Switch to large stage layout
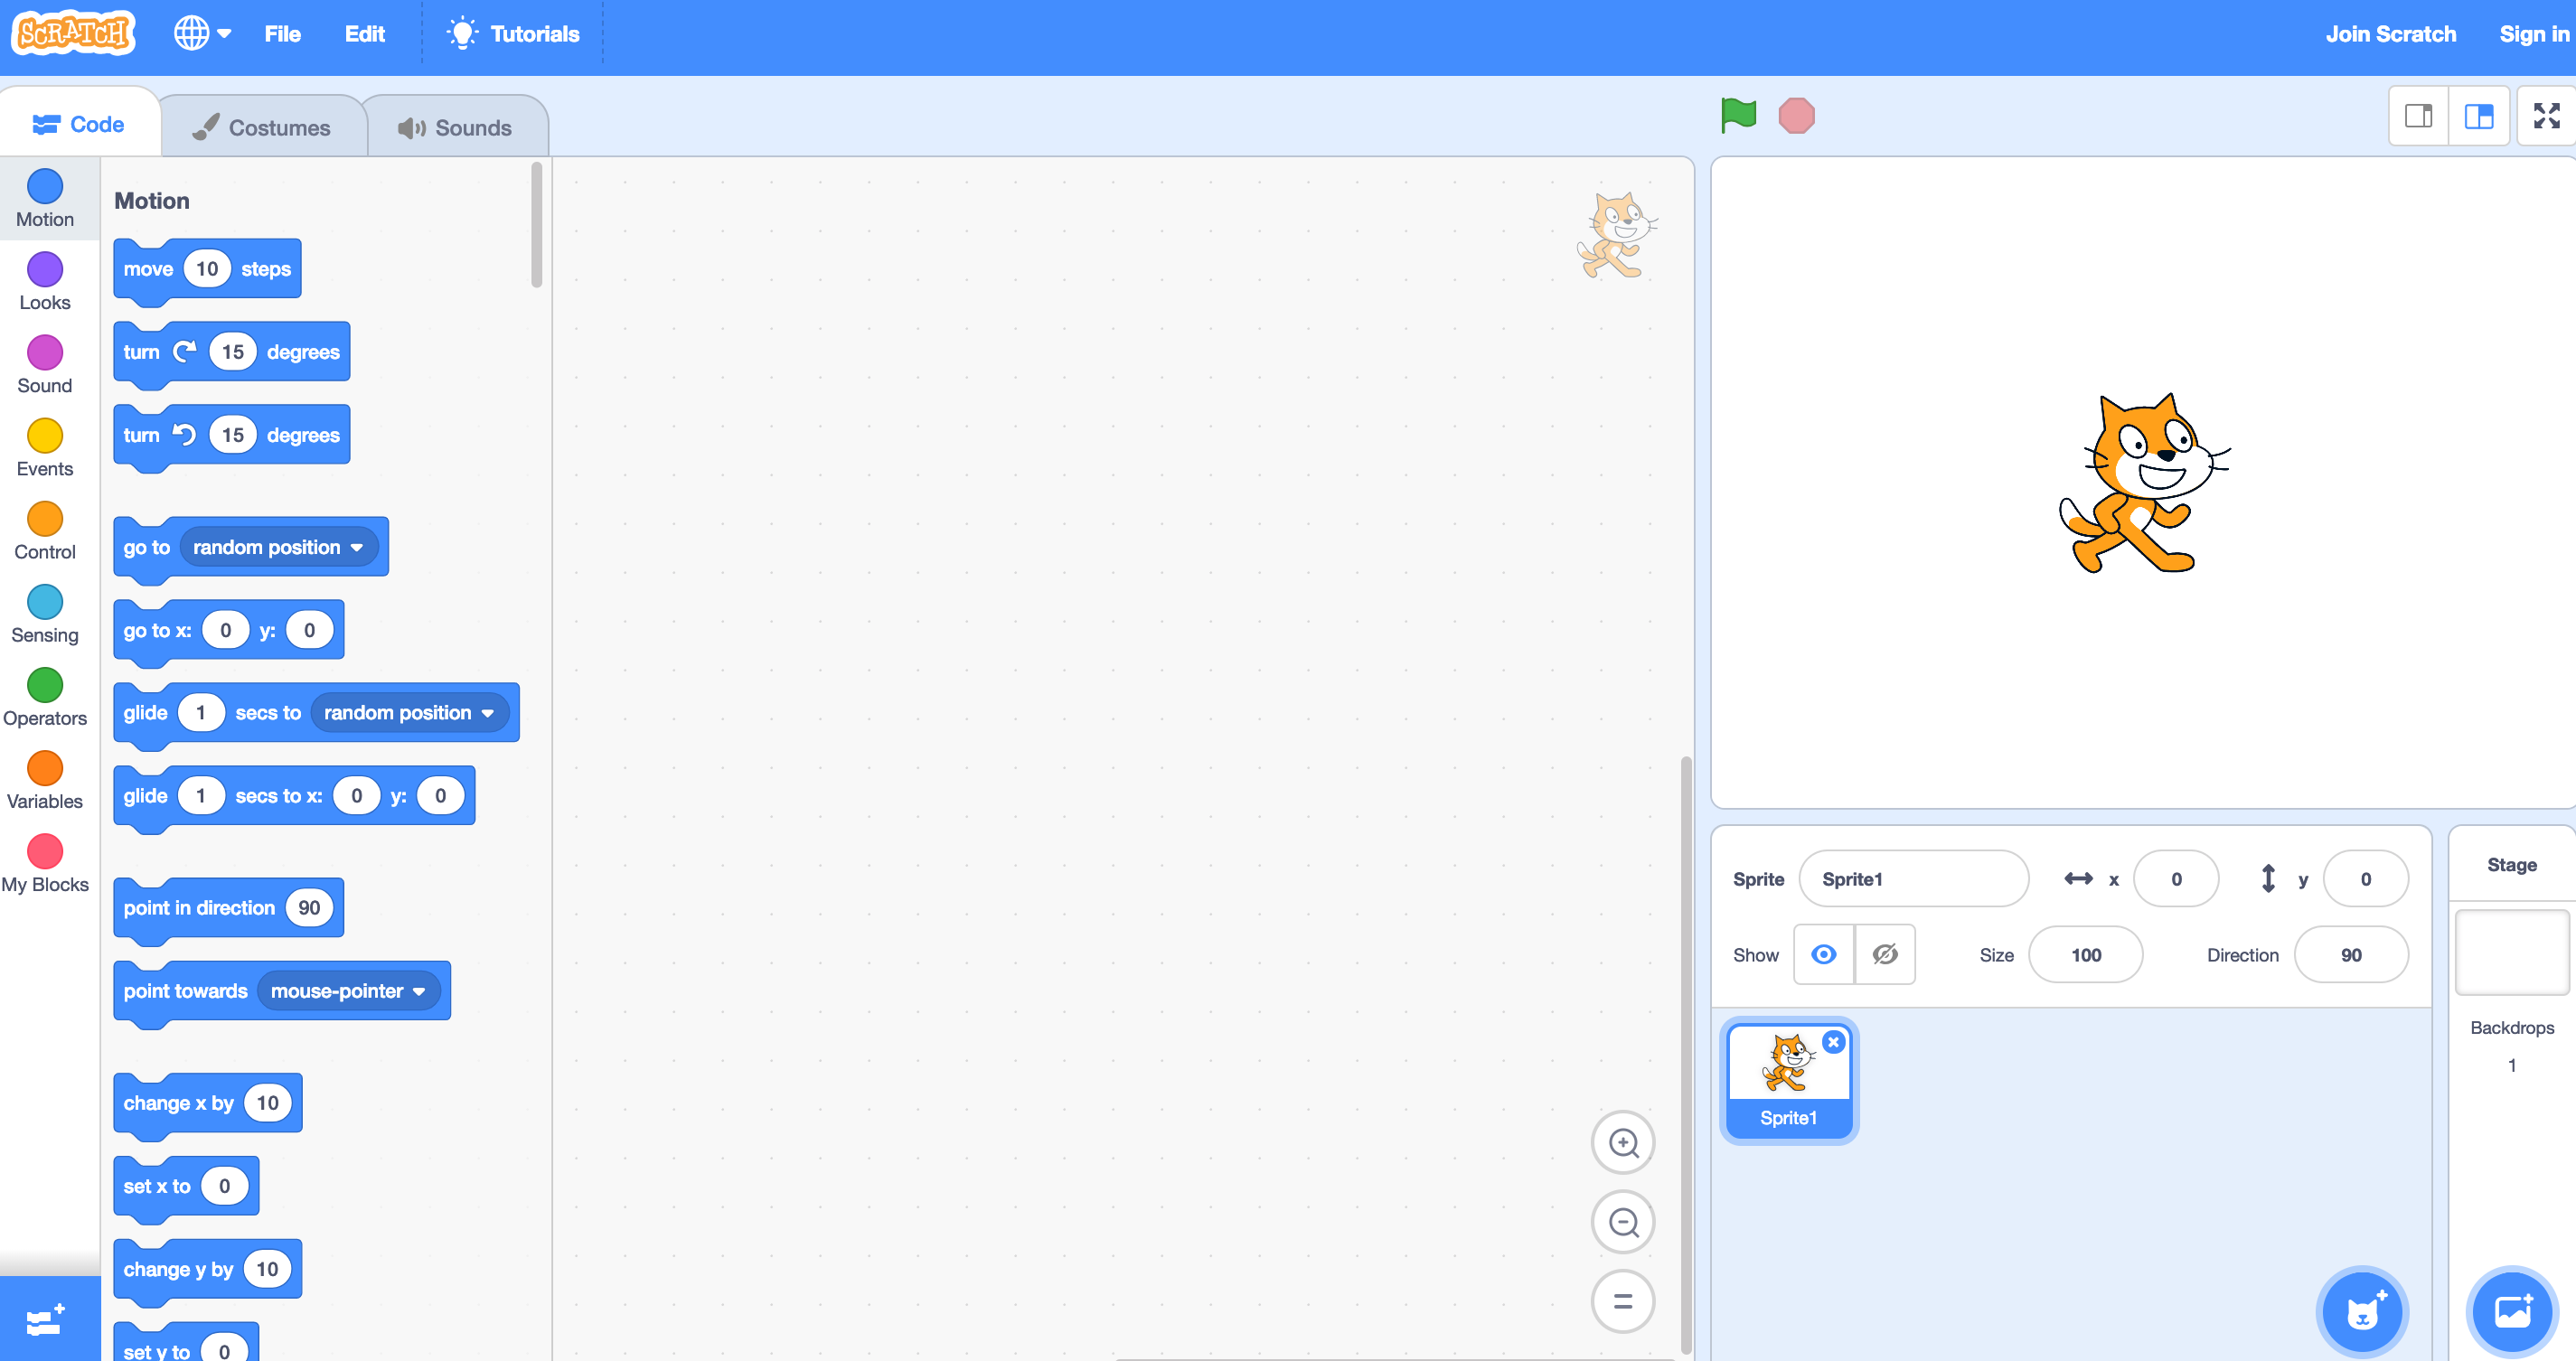Viewport: 2576px width, 1361px height. (x=2478, y=116)
